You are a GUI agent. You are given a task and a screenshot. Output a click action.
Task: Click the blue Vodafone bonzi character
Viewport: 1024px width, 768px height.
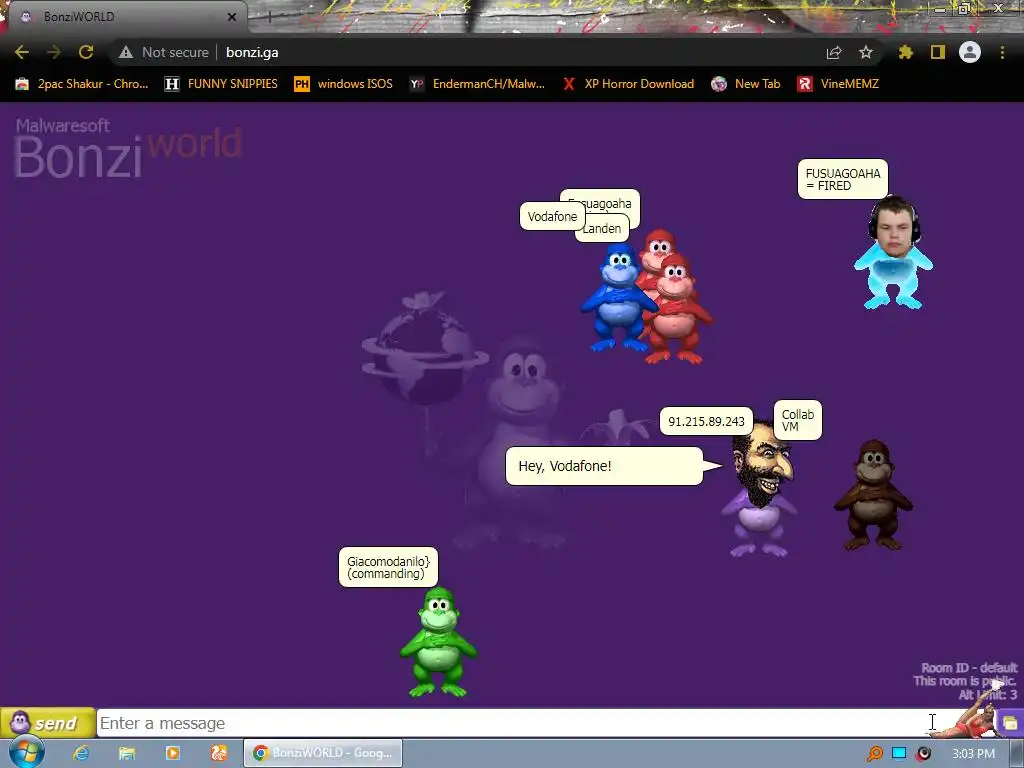tap(616, 297)
